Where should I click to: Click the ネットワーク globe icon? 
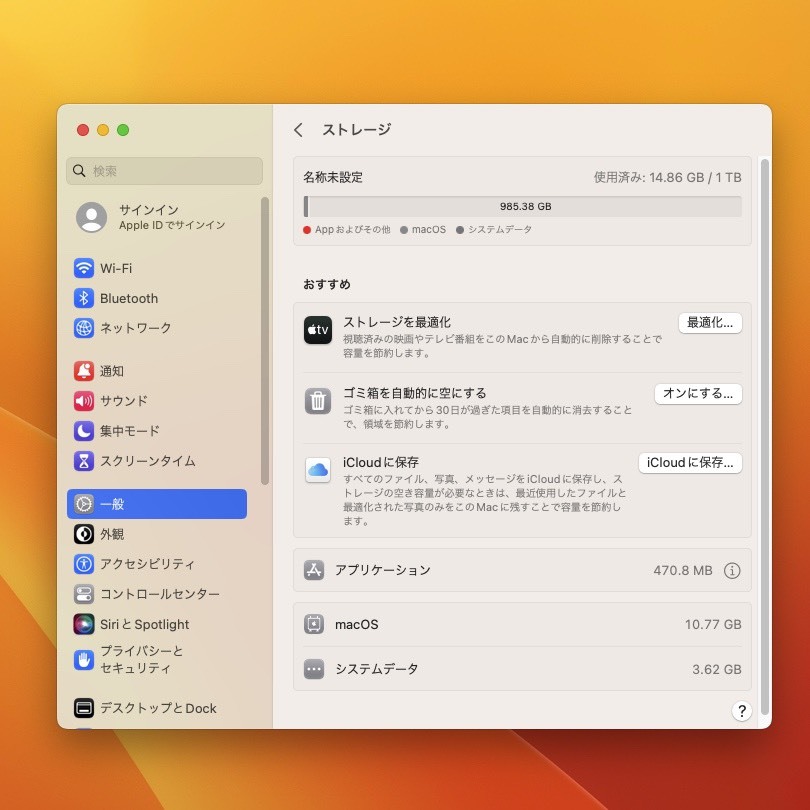coord(84,328)
